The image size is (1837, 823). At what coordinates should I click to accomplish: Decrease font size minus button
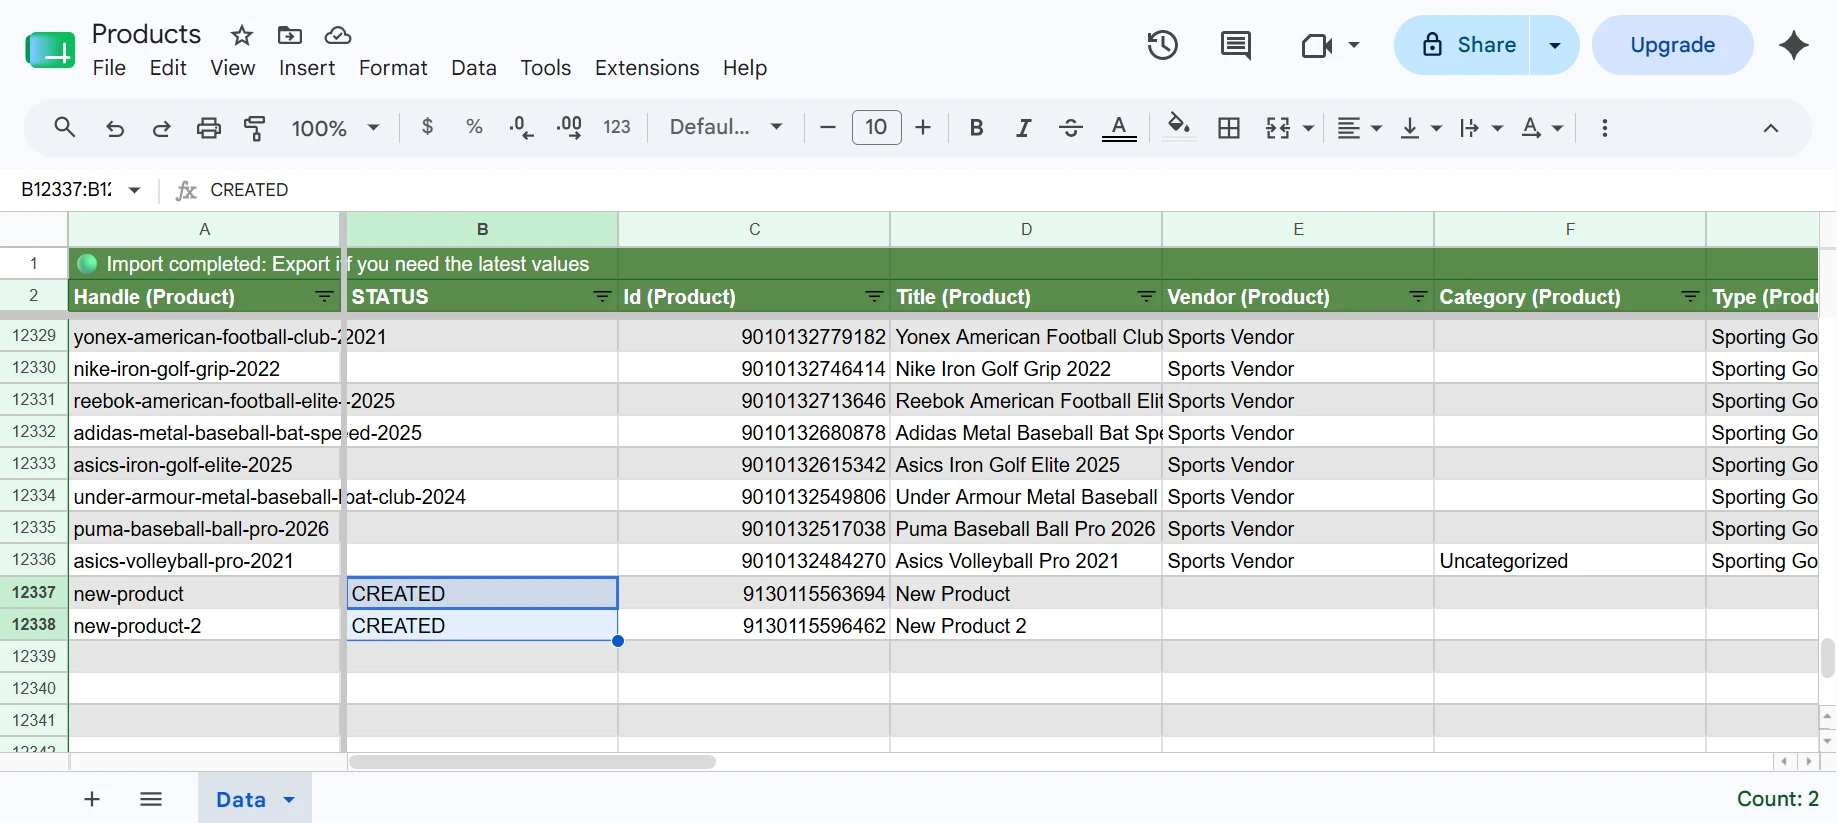827,127
